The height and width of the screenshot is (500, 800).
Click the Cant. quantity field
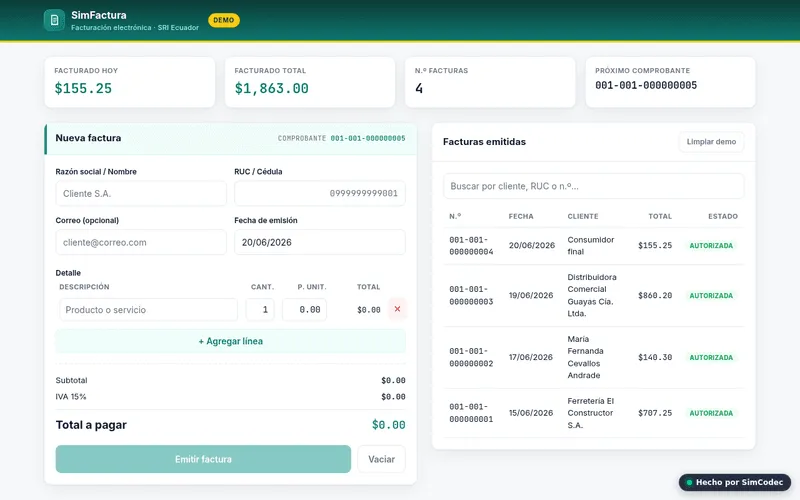260,310
